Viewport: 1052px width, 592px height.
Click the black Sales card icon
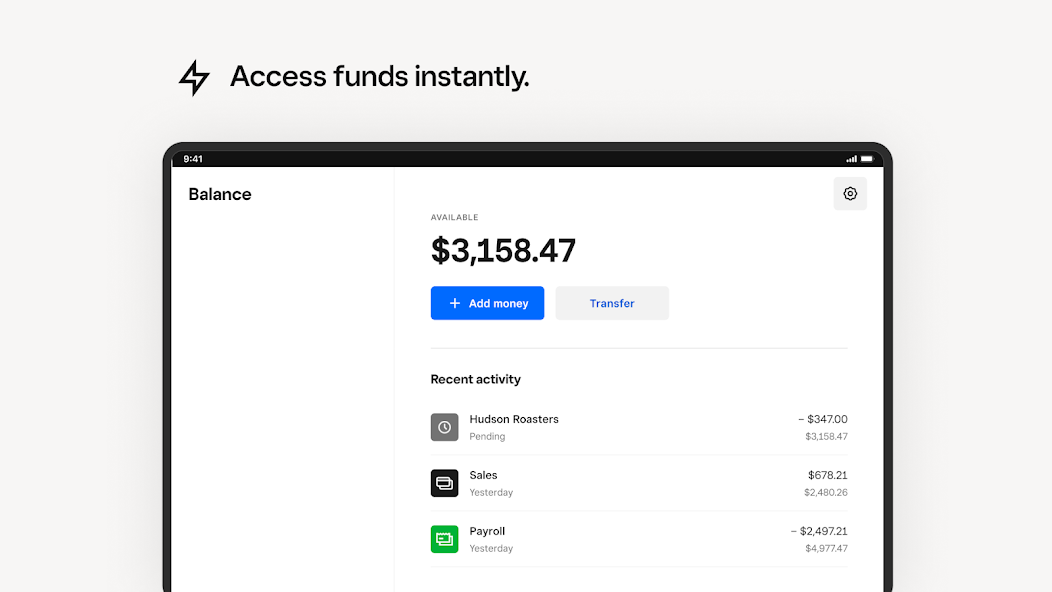(444, 483)
